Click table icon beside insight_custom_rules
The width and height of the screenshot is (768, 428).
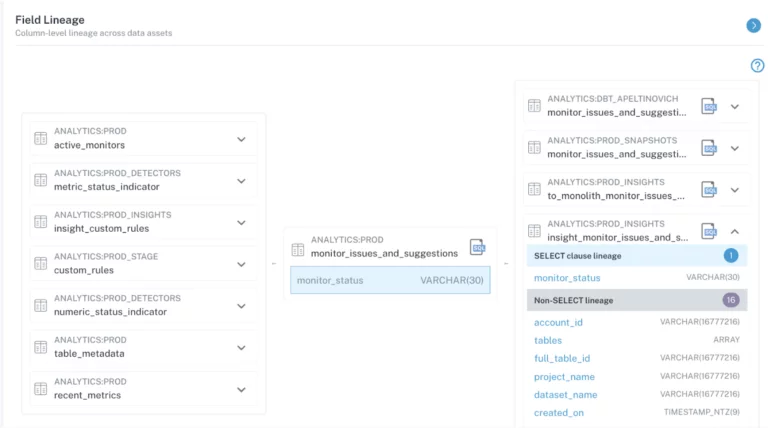click(41, 222)
